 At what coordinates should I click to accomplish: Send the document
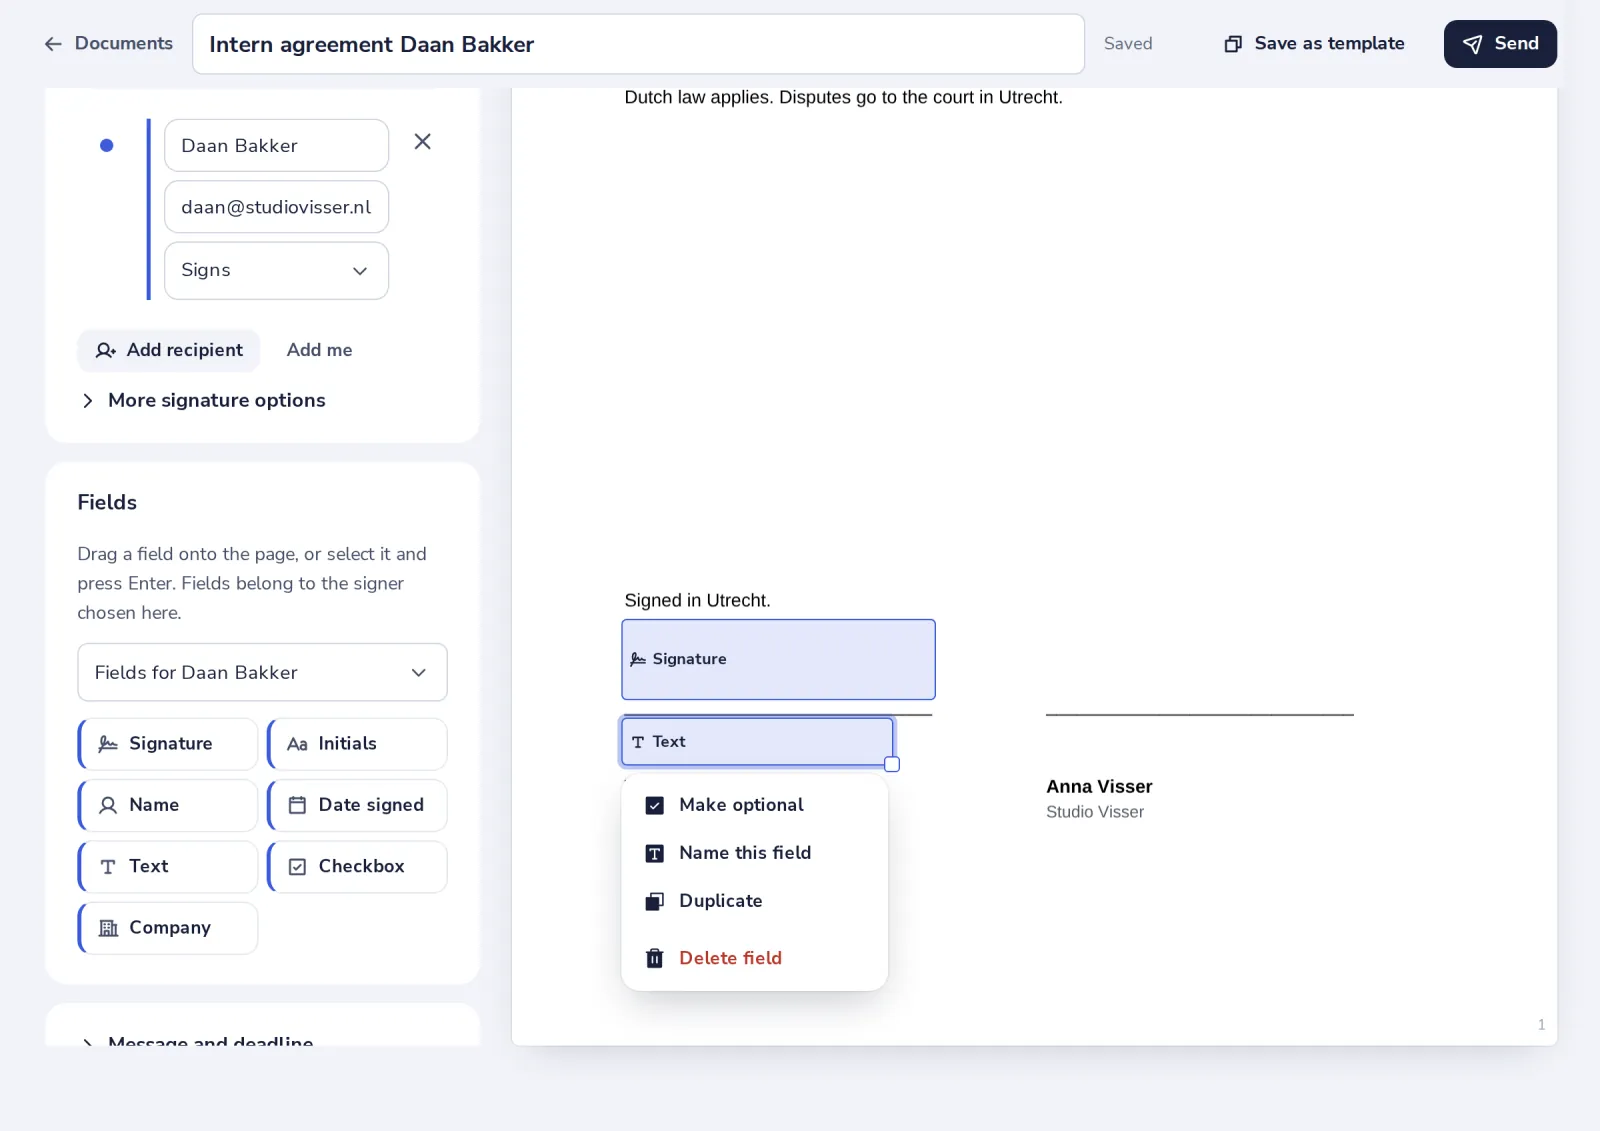1500,44
